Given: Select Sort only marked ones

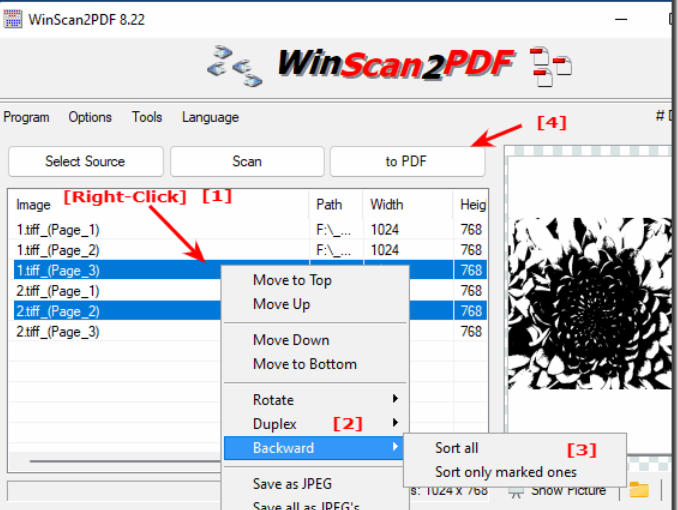Looking at the screenshot, I should click(x=515, y=472).
